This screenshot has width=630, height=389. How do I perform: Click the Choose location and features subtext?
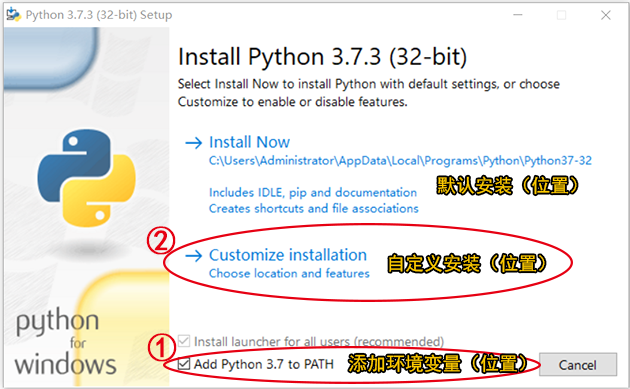pos(289,273)
